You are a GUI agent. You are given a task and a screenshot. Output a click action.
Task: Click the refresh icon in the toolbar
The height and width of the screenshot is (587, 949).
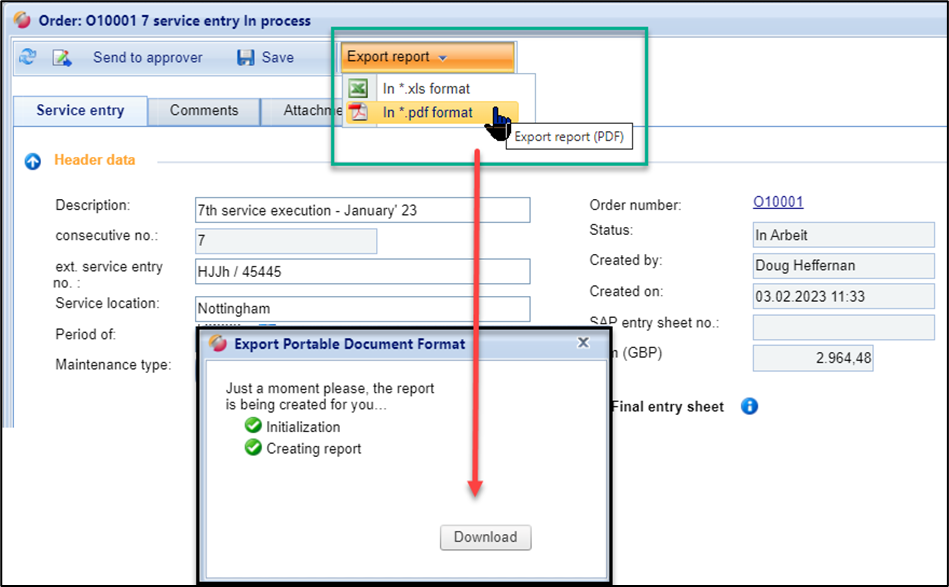tap(28, 58)
